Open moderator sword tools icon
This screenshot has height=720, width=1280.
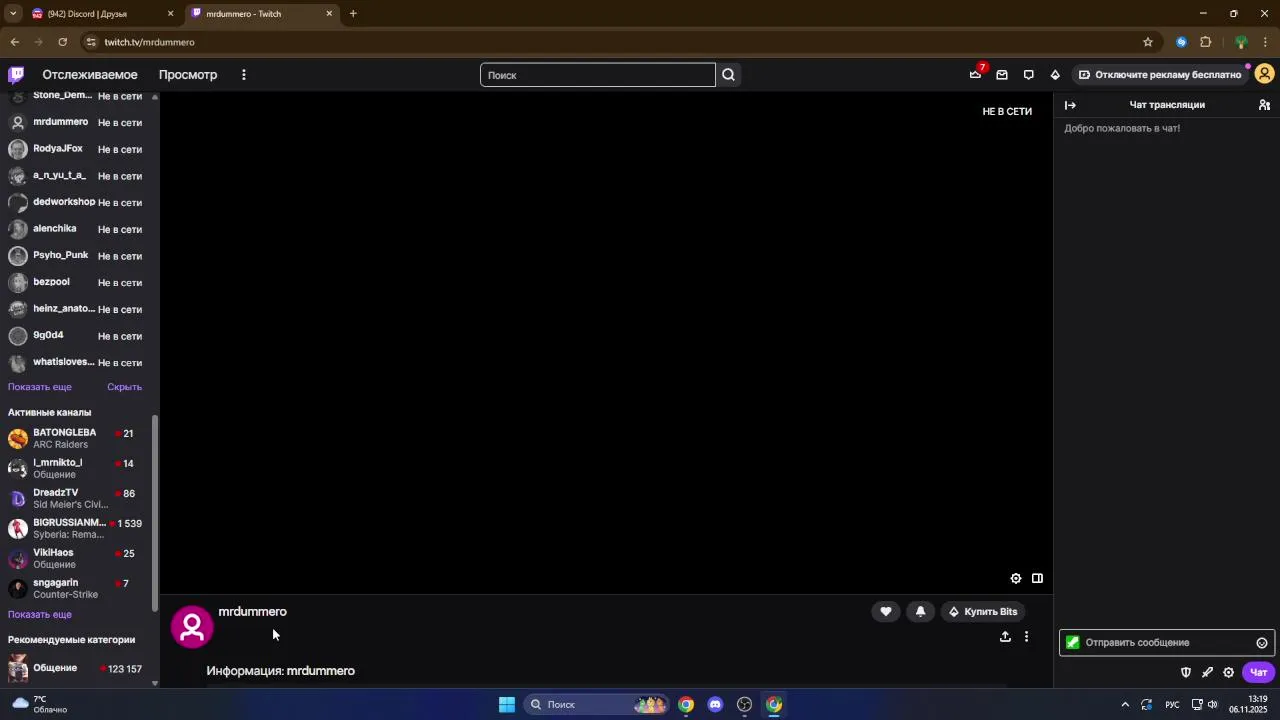[x=1207, y=672]
